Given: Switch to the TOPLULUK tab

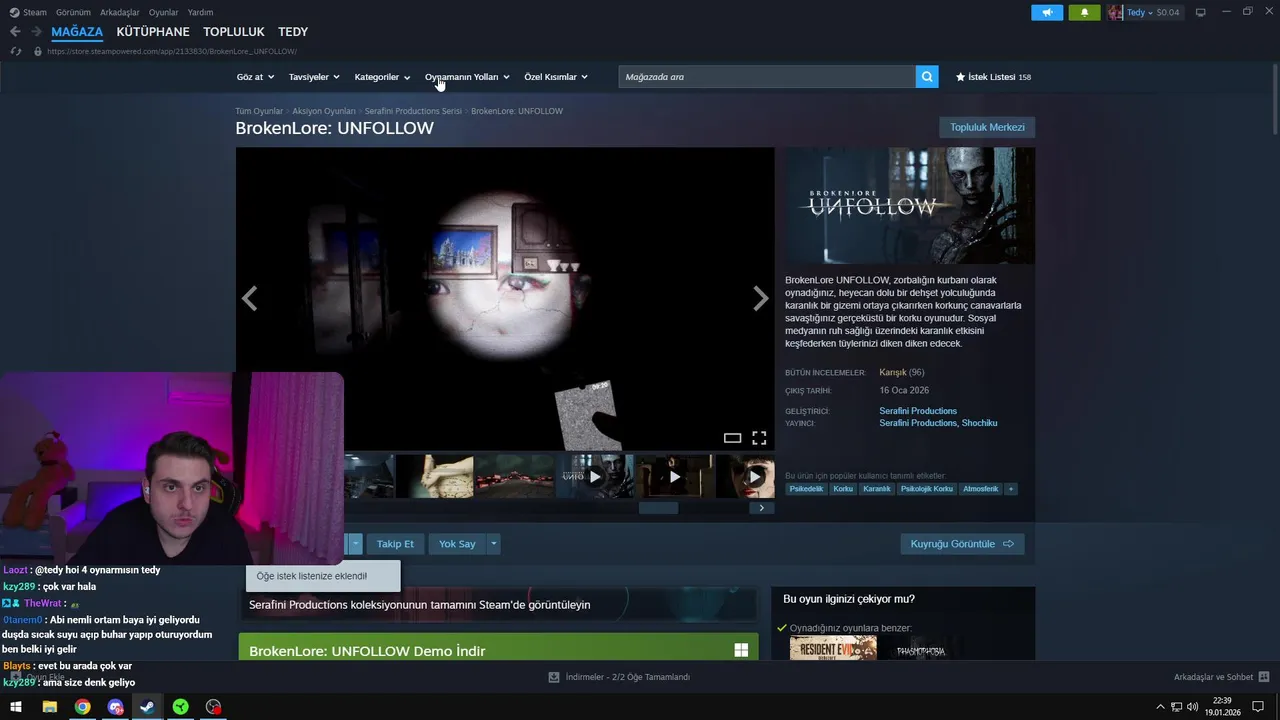Looking at the screenshot, I should pos(234,32).
